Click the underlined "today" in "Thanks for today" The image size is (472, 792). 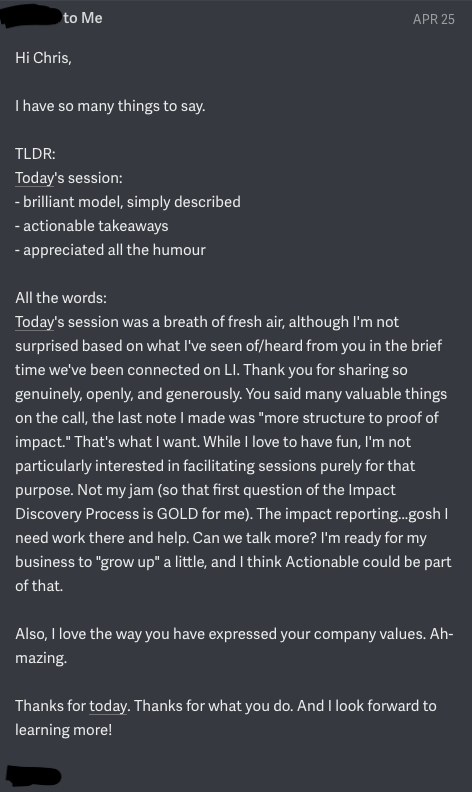(108, 706)
